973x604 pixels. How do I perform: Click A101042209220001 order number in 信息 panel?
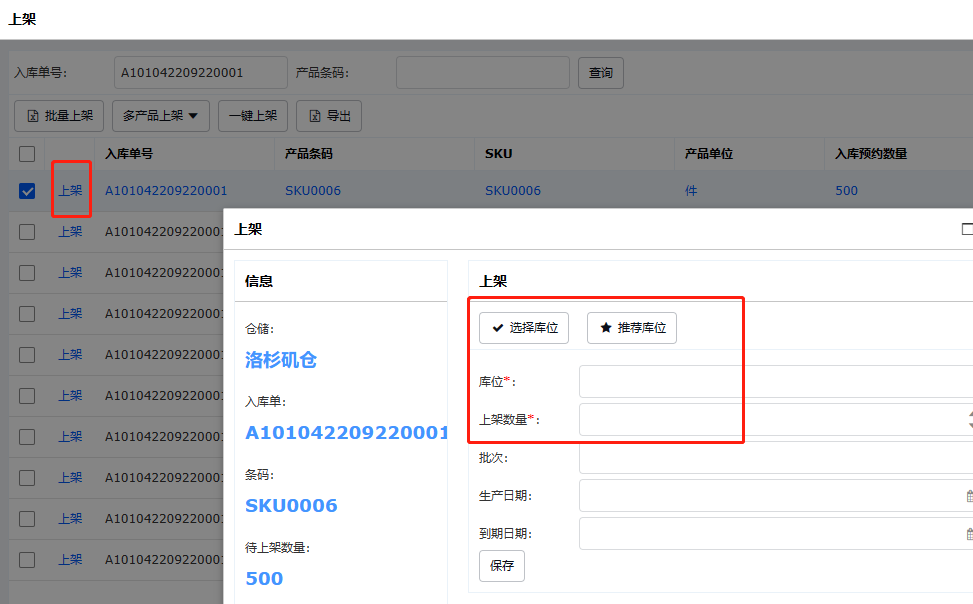coord(346,433)
